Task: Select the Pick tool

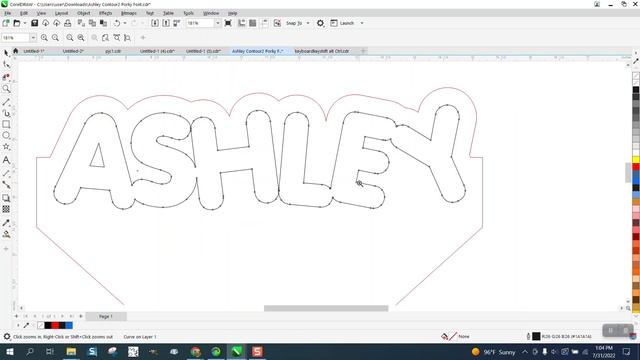Action: (6, 53)
